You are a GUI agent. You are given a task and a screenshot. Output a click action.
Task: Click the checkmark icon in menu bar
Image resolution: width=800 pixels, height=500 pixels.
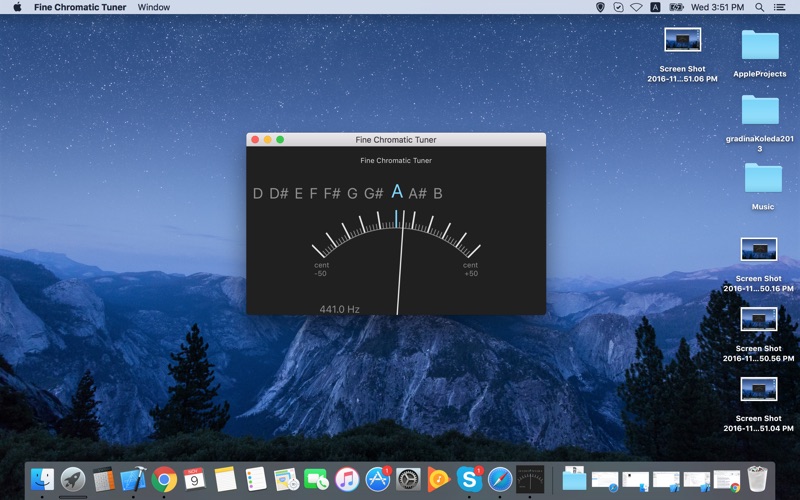(x=618, y=7)
